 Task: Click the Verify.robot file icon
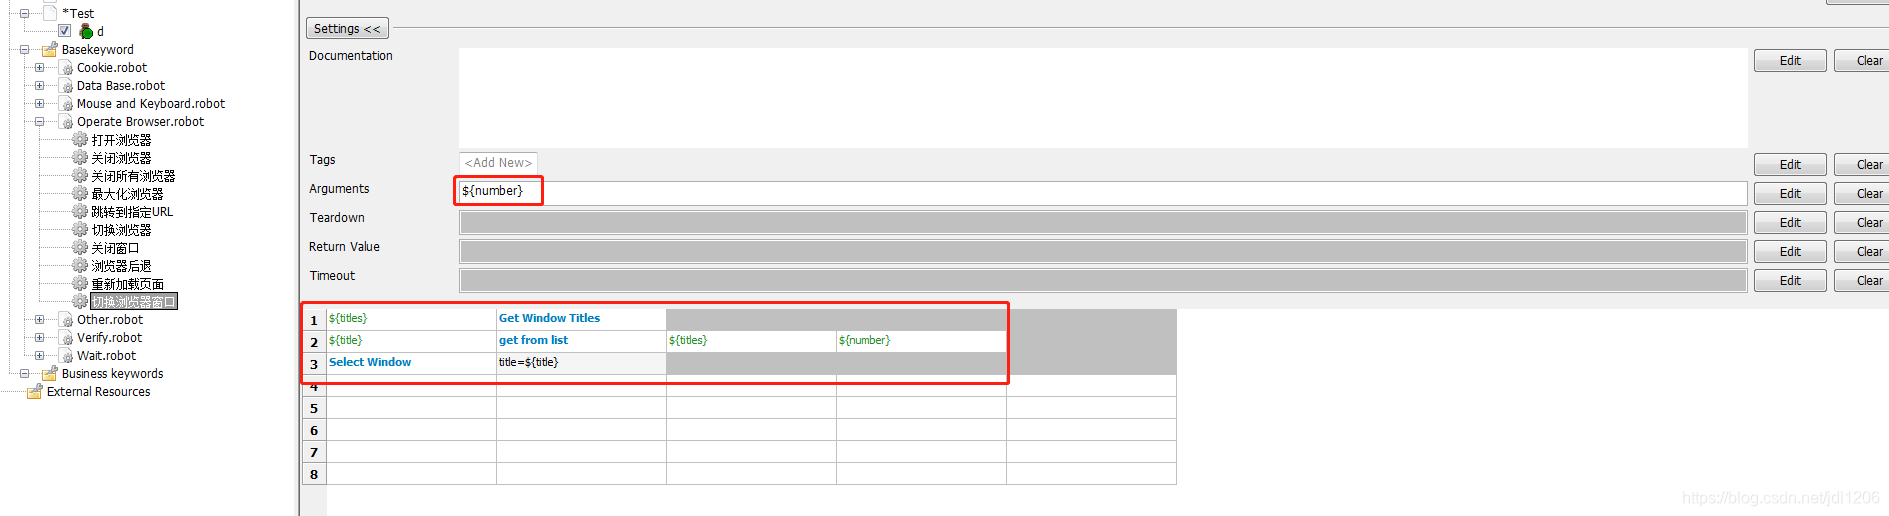[66, 338]
